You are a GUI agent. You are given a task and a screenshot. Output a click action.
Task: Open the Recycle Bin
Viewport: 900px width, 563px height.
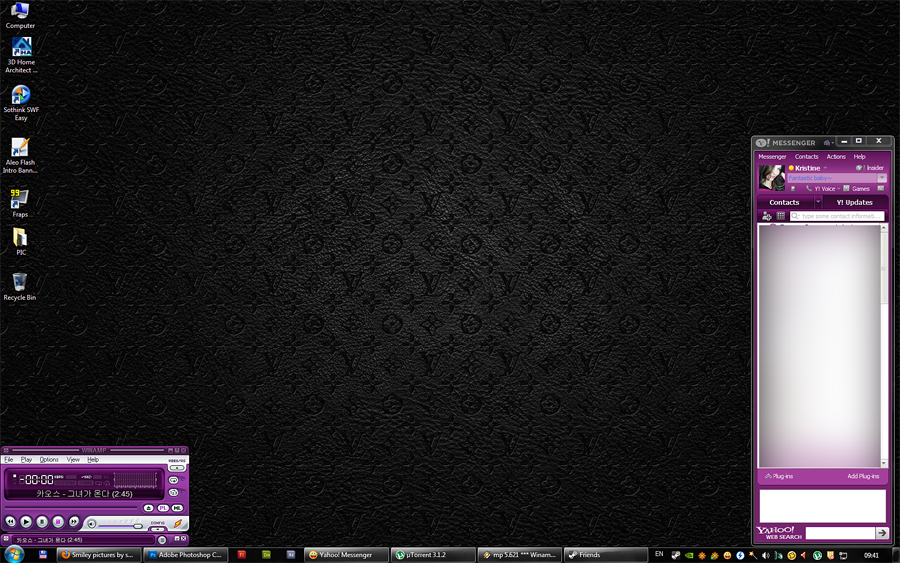20,286
